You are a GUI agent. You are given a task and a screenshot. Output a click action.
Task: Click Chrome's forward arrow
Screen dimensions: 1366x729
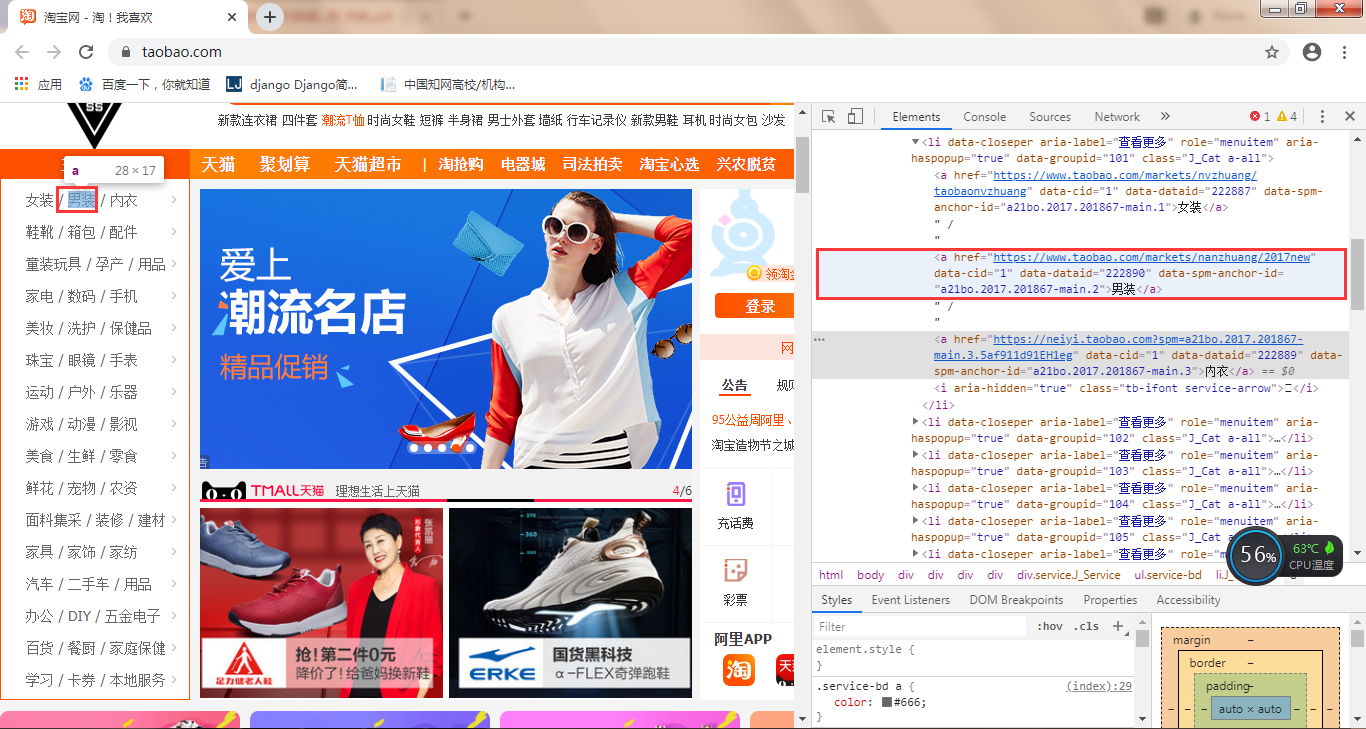(x=54, y=52)
